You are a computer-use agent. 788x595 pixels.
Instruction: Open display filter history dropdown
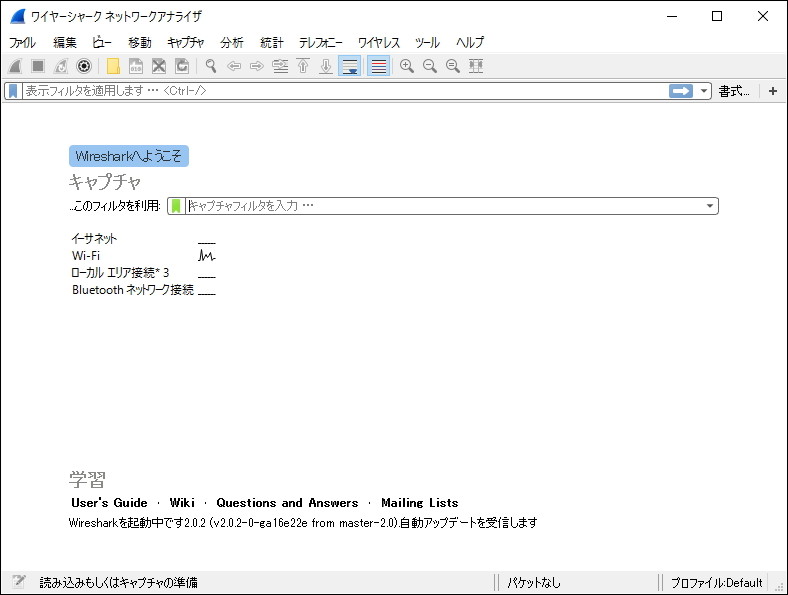tap(704, 91)
